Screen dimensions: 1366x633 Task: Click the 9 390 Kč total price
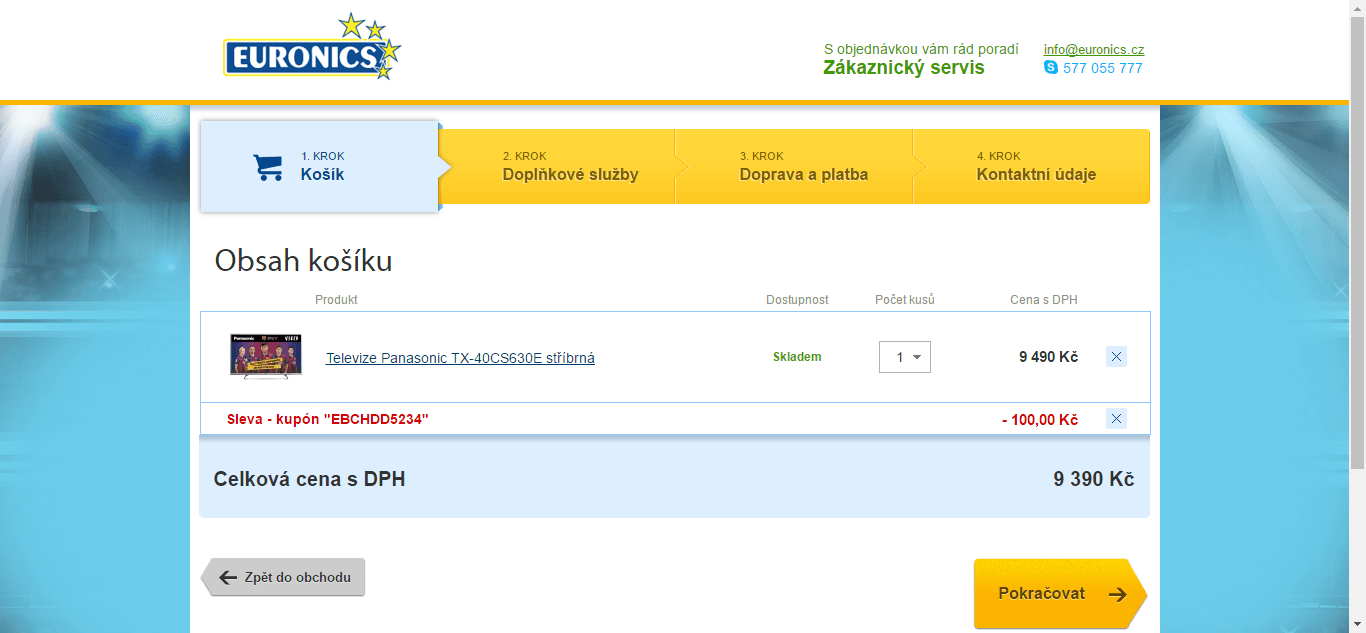pos(1094,480)
